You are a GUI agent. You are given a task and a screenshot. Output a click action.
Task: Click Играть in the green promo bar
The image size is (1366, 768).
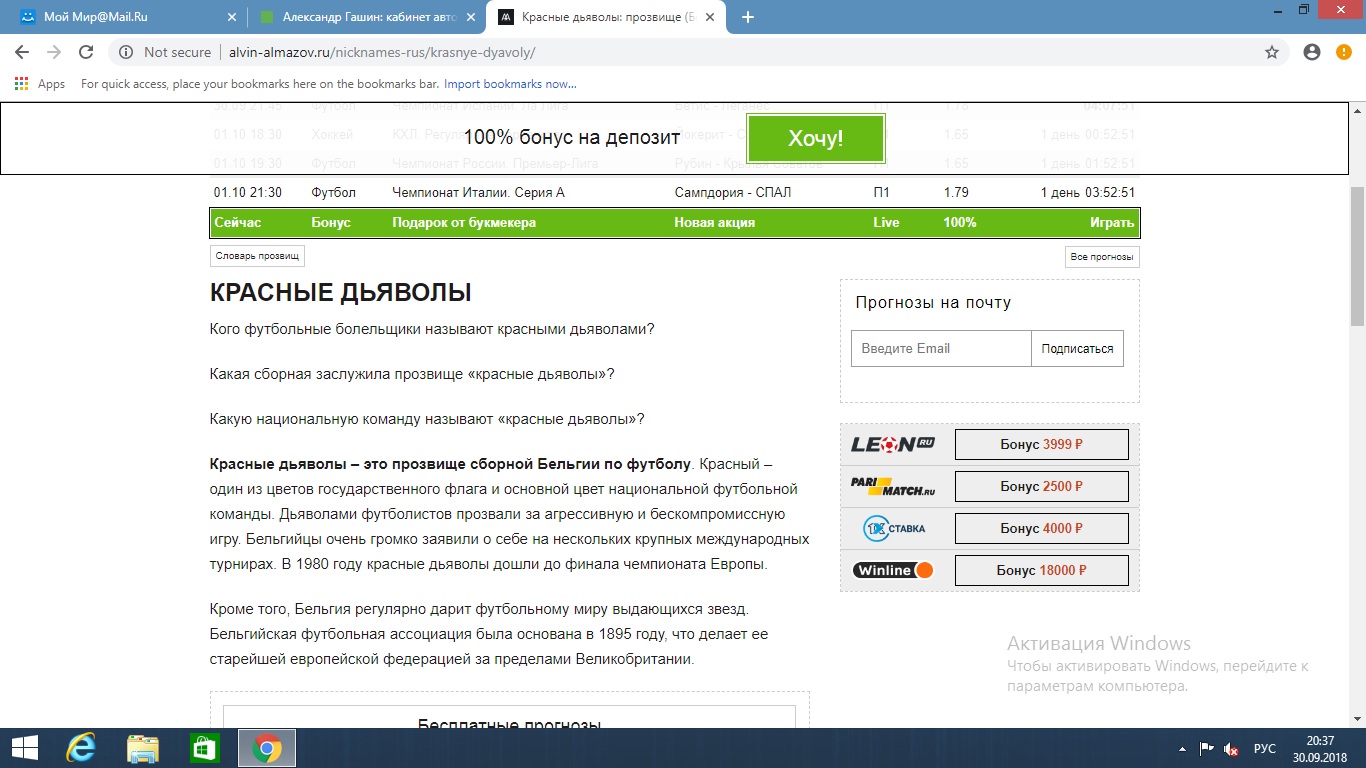click(1112, 222)
